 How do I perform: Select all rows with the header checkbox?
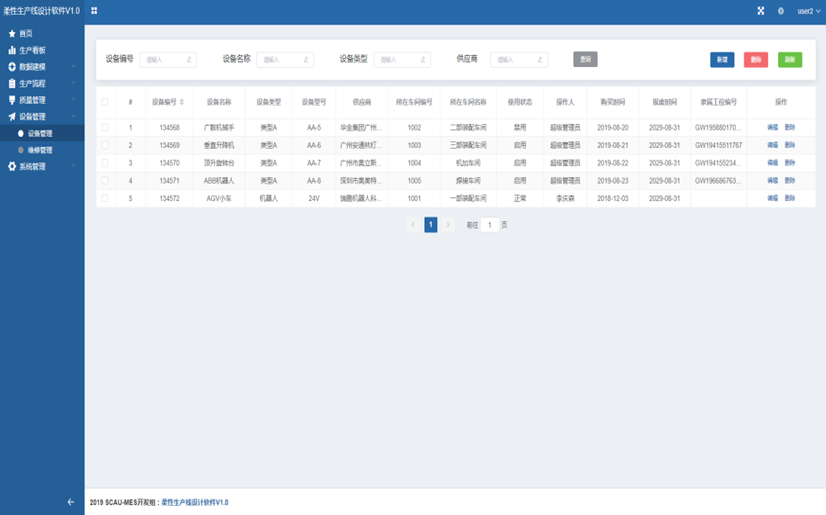[105, 101]
